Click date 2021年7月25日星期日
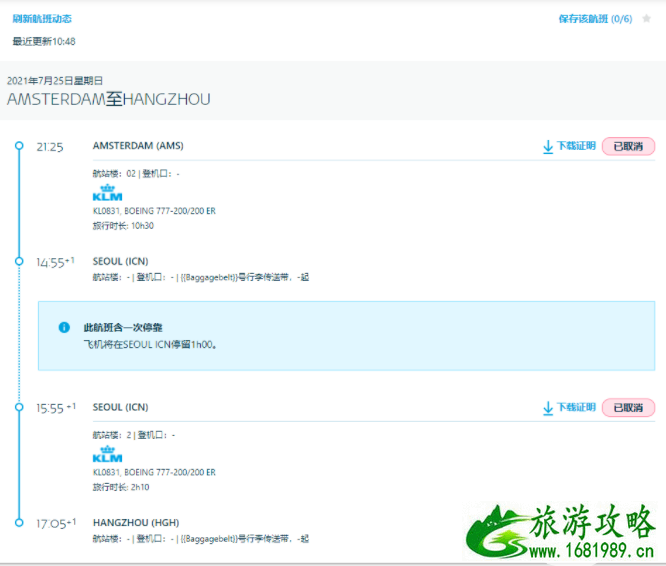The width and height of the screenshot is (666, 566). (x=55, y=81)
